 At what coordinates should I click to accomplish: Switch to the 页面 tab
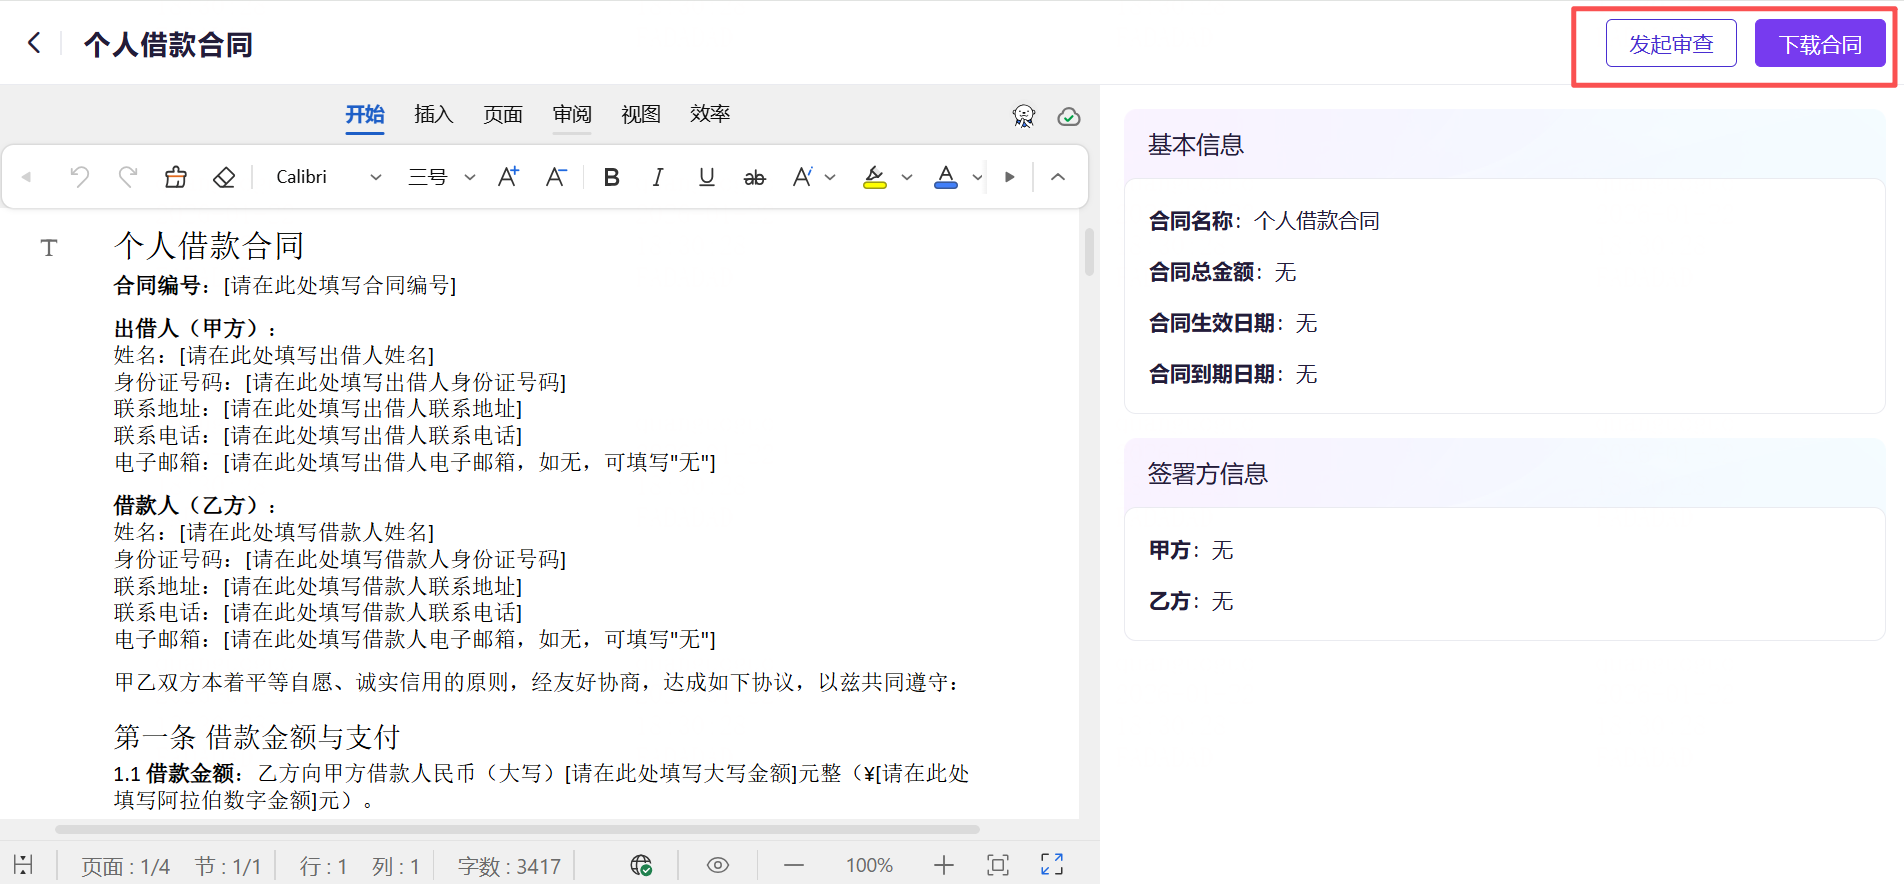[x=503, y=114]
